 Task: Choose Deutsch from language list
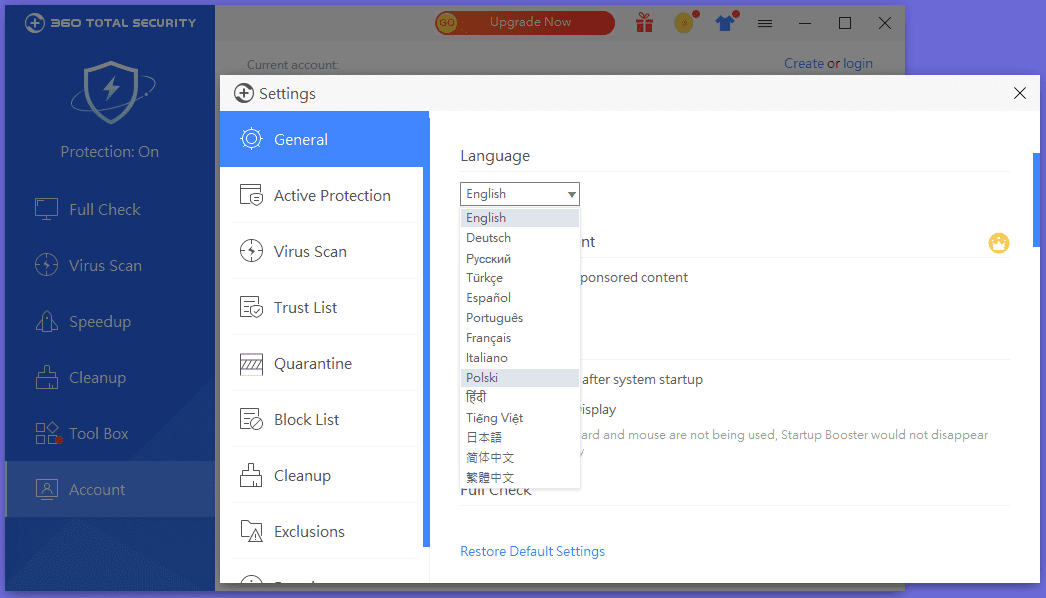[520, 238]
